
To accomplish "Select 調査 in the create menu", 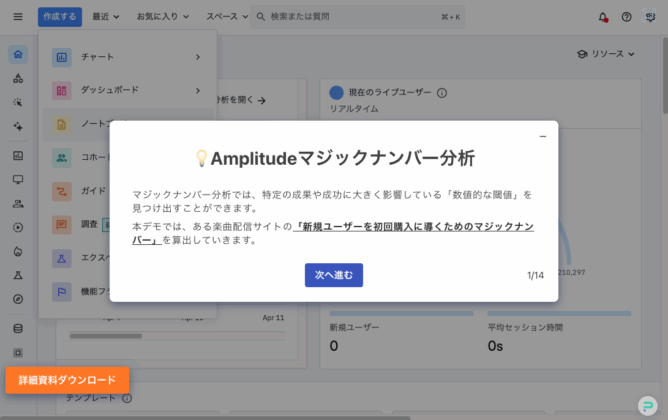I will pyautogui.click(x=89, y=224).
